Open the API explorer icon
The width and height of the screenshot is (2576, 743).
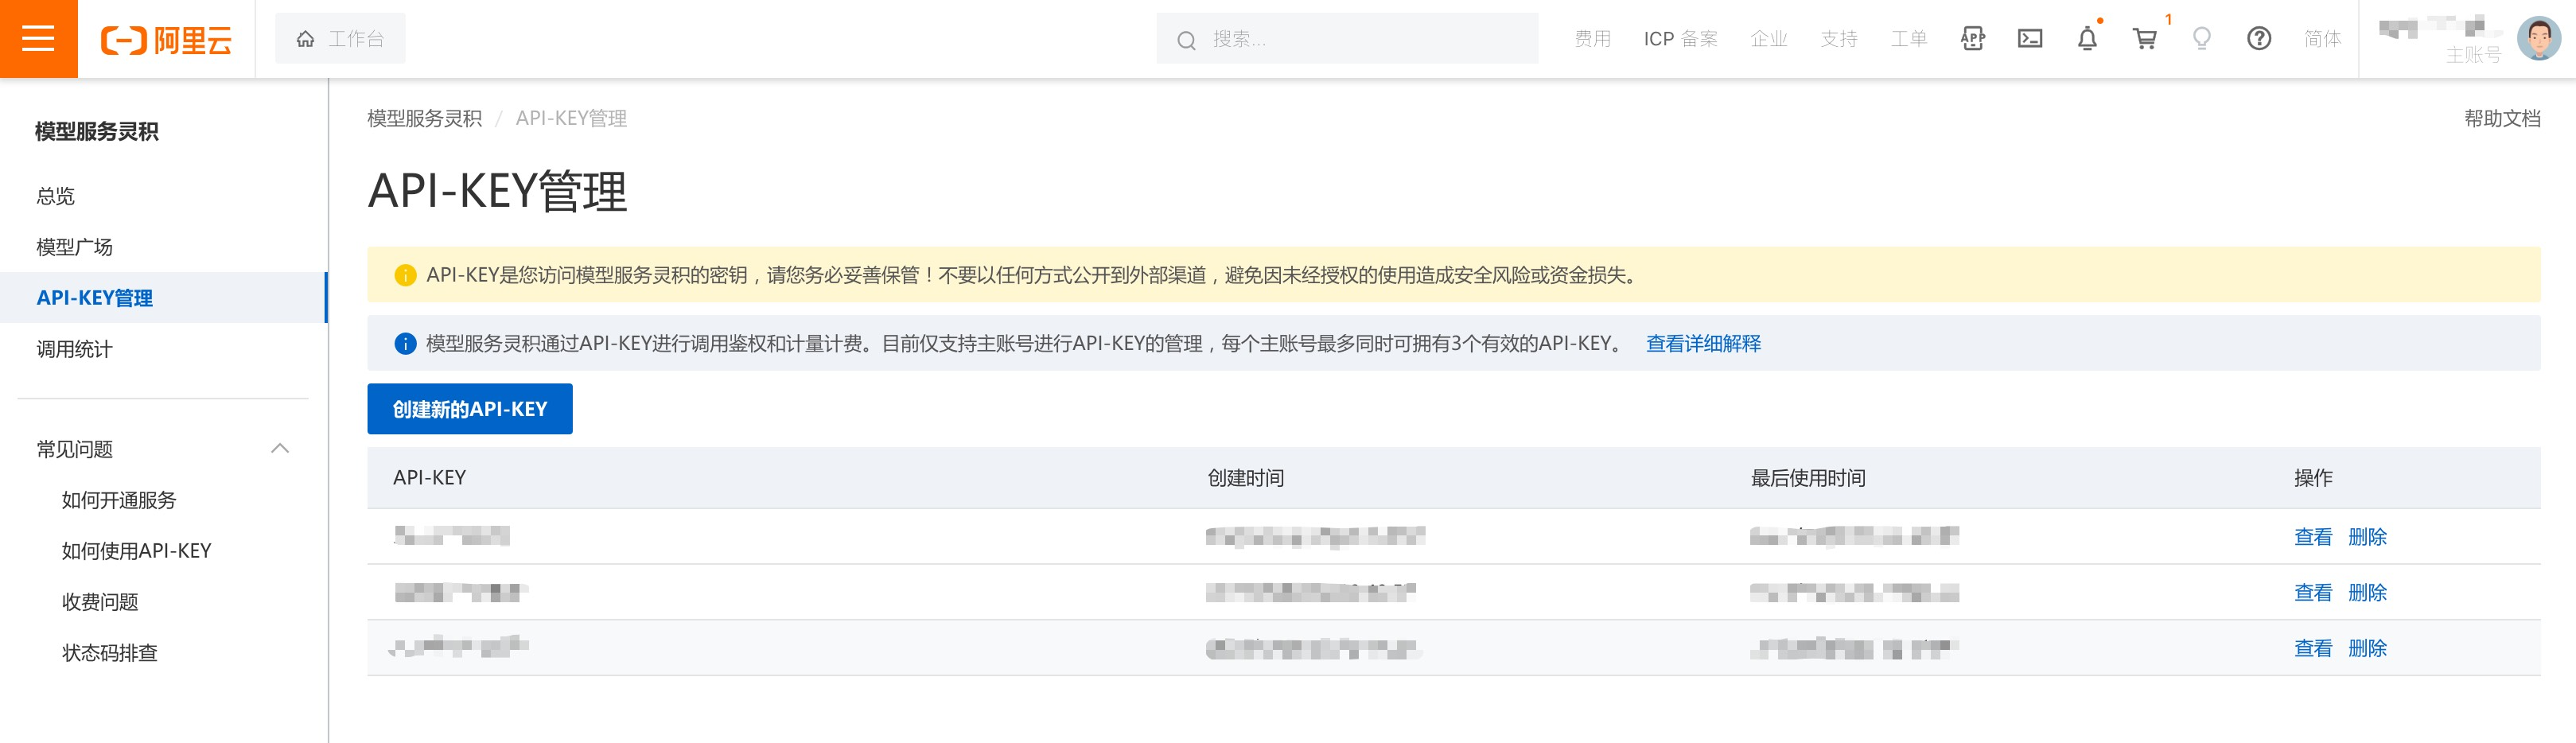pos(1972,39)
